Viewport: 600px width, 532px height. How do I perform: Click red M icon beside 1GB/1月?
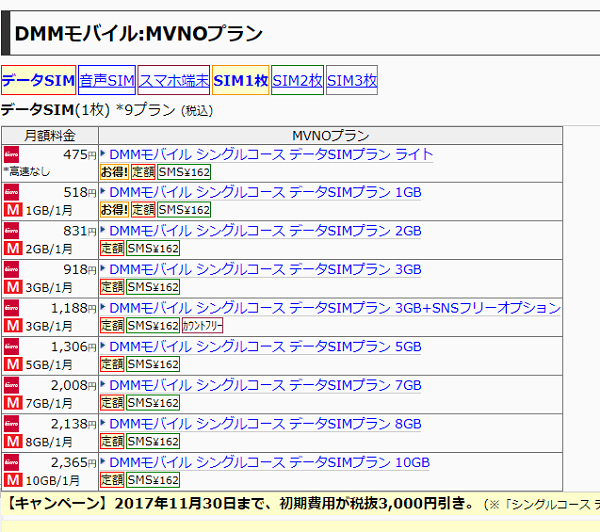point(13,210)
